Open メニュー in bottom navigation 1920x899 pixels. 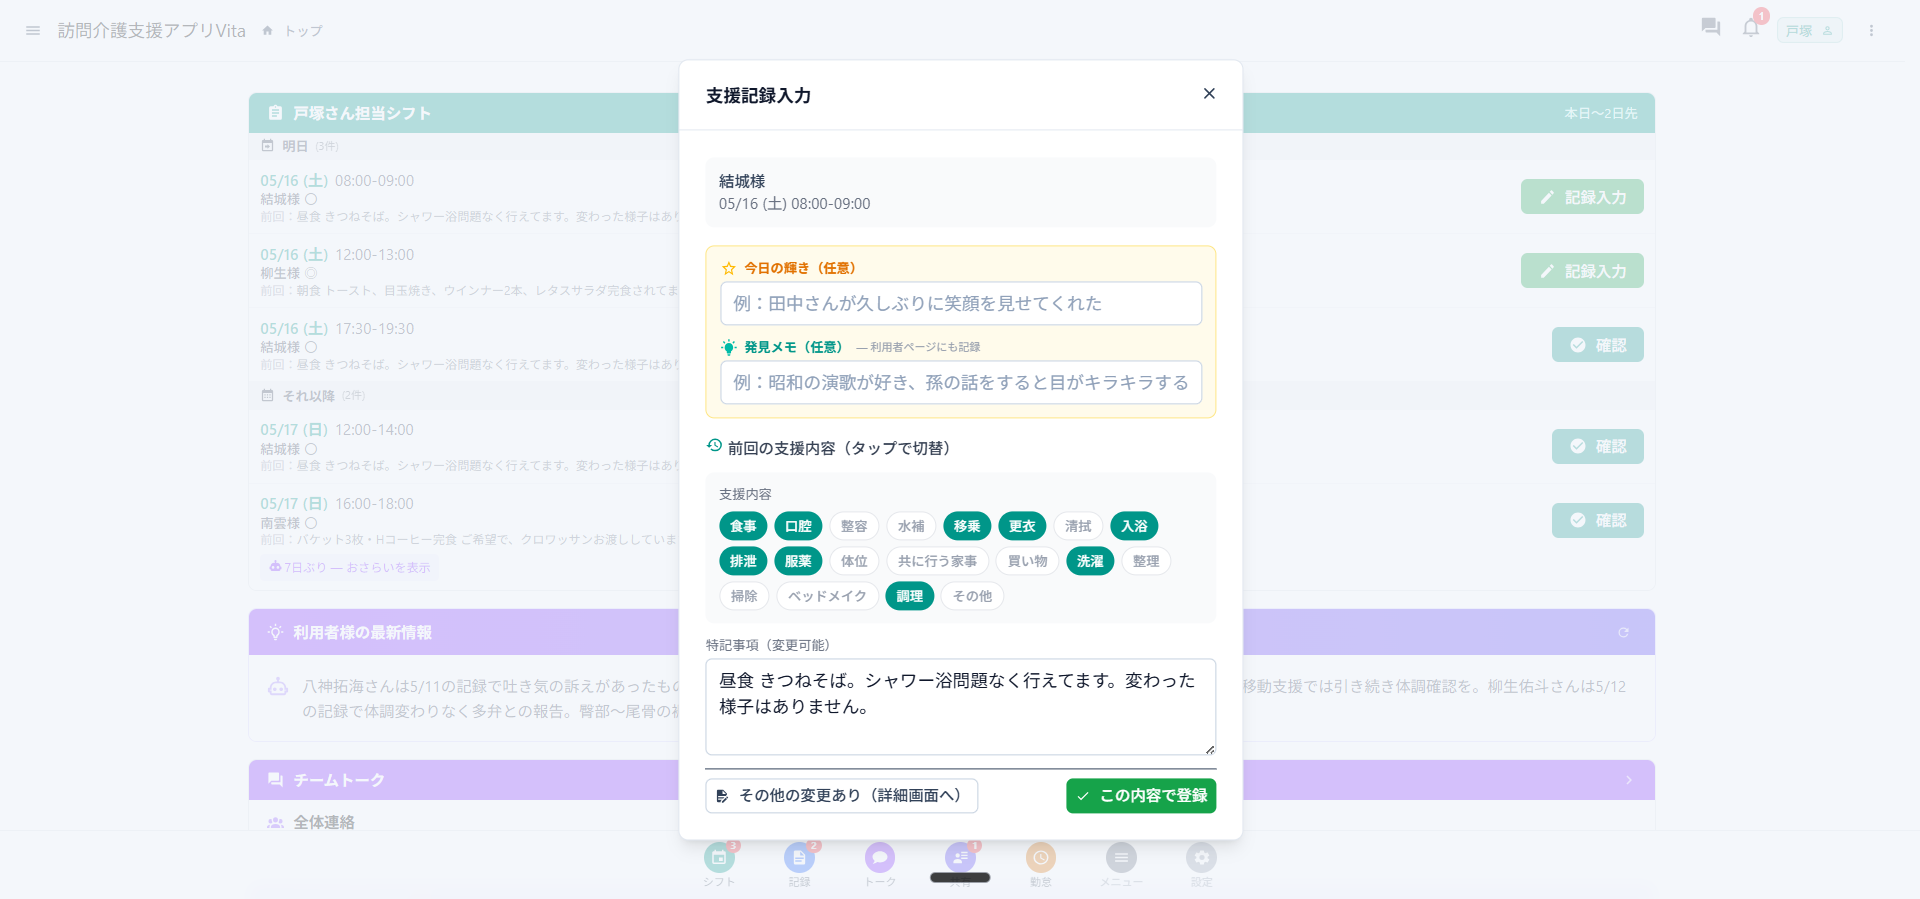[x=1121, y=864]
